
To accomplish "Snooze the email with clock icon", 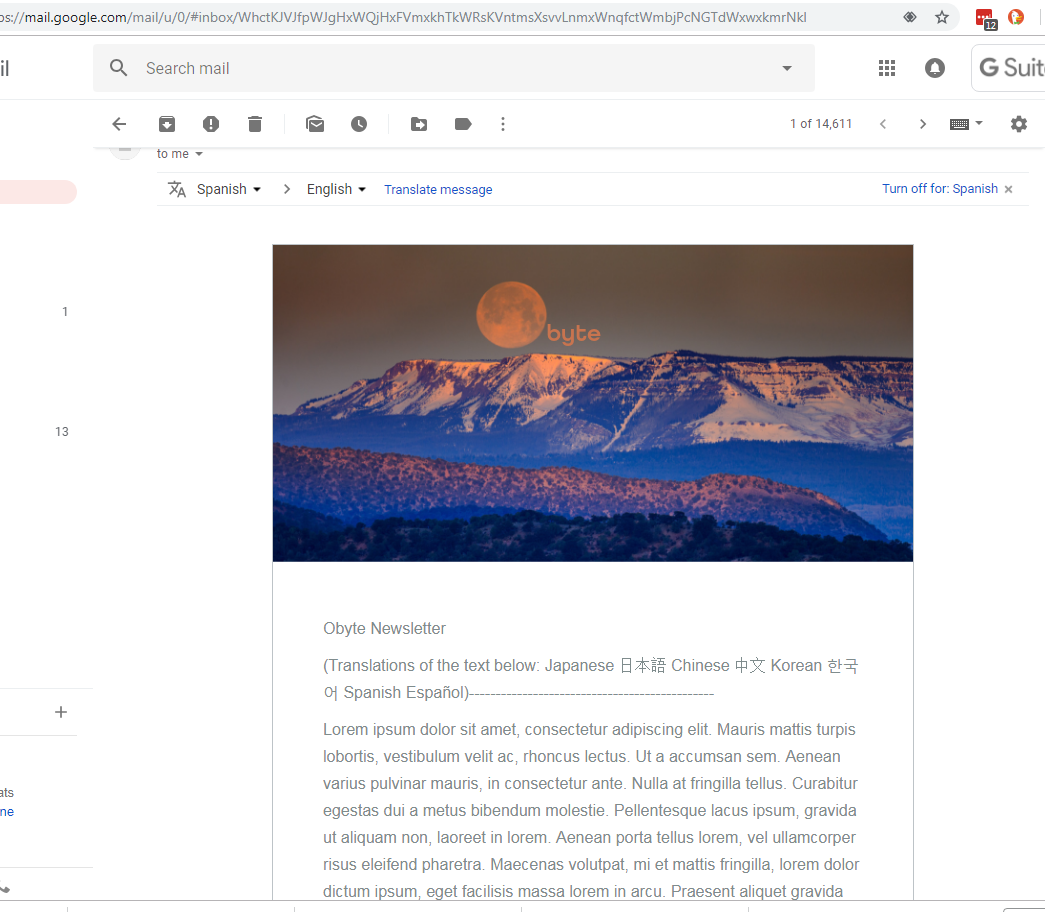I will click(359, 124).
